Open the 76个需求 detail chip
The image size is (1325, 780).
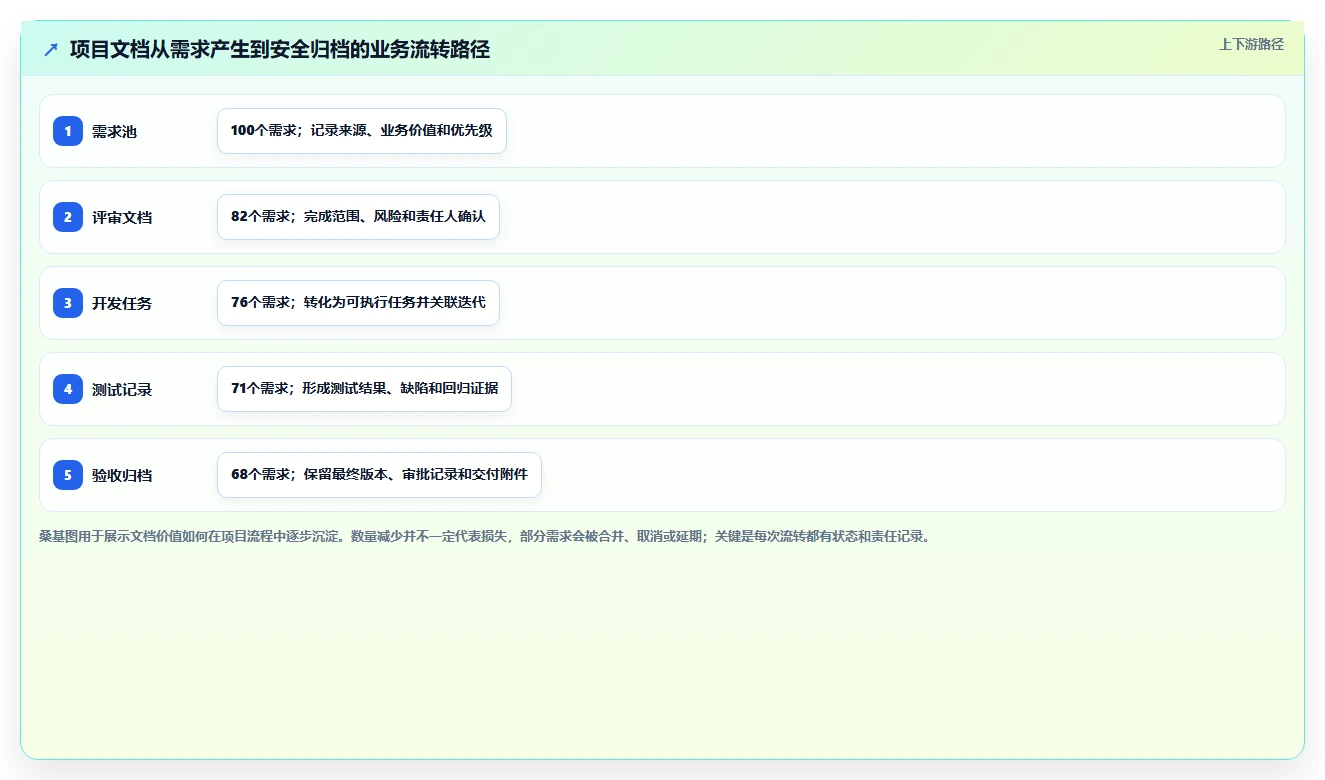(x=358, y=303)
